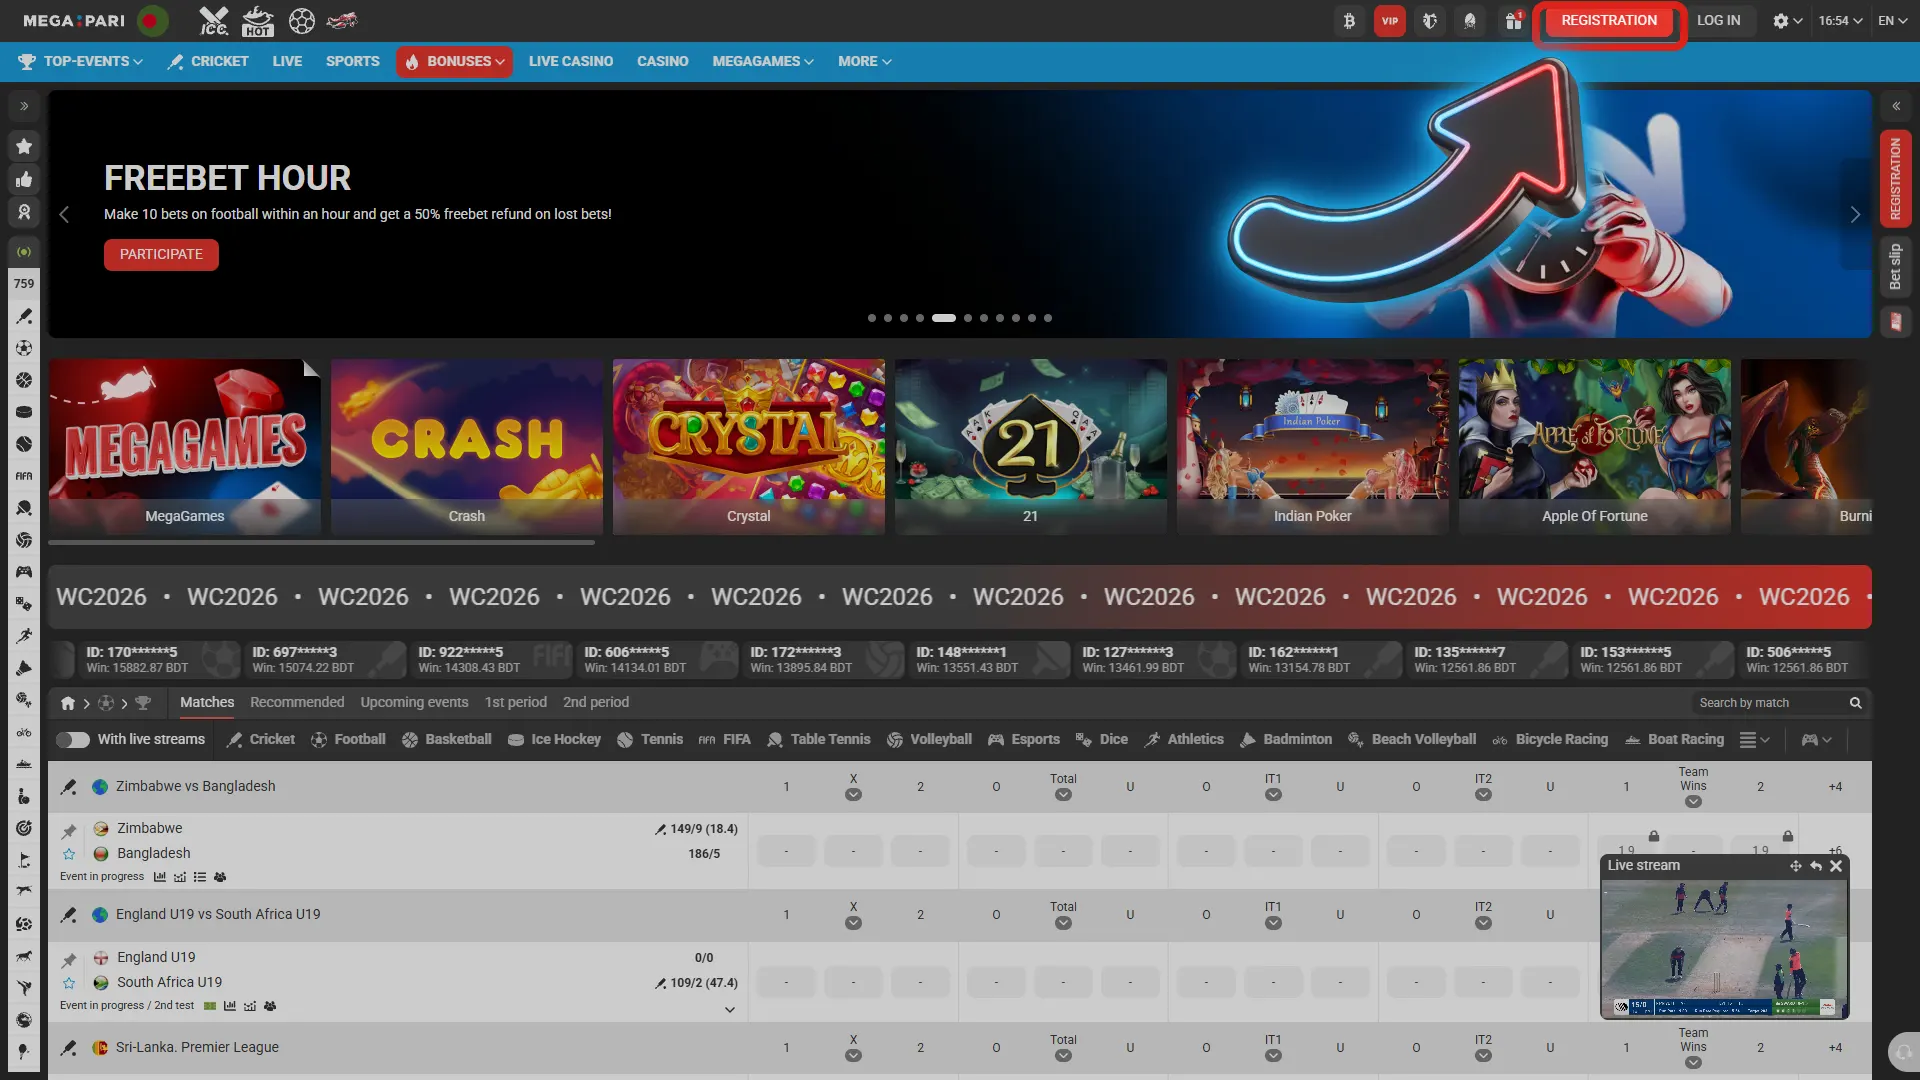Select the basketball icon in left sidebar
The height and width of the screenshot is (1080, 1920).
click(x=24, y=380)
